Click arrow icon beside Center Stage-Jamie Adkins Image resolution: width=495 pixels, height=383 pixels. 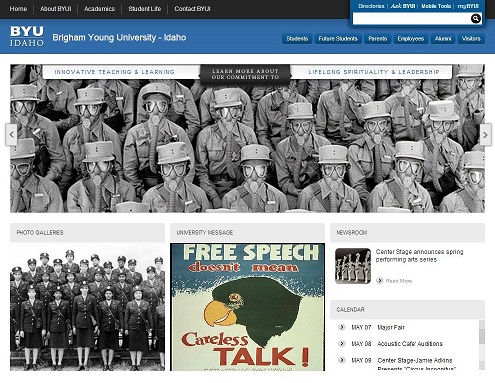click(x=342, y=360)
